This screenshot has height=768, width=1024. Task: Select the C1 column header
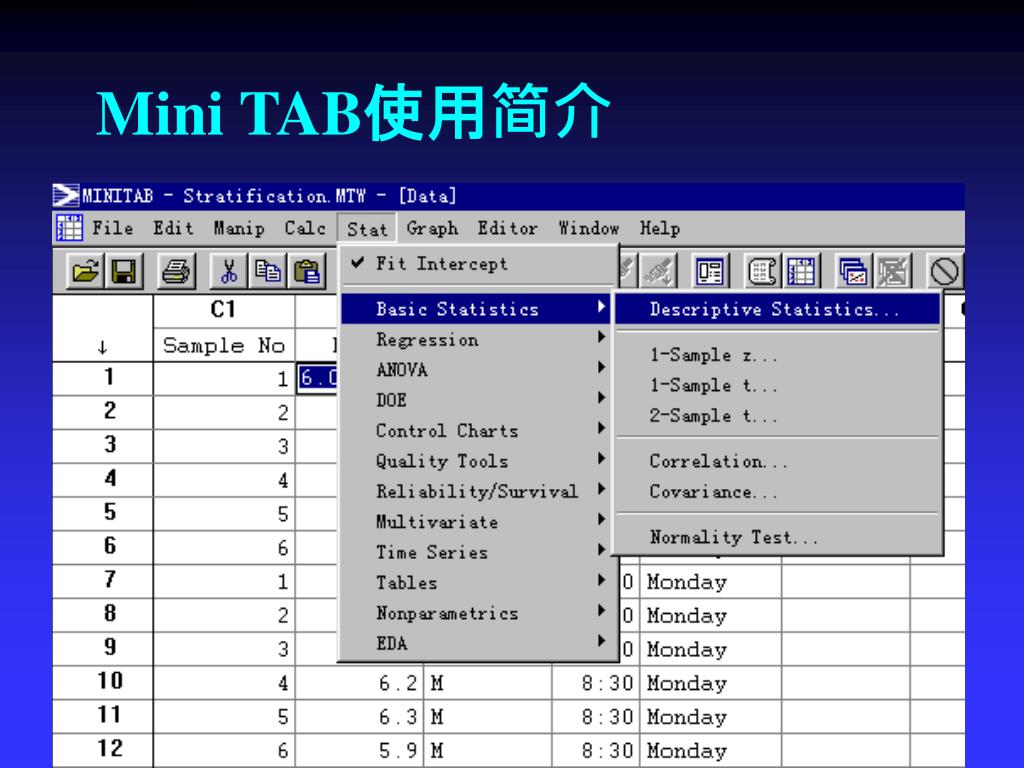224,310
